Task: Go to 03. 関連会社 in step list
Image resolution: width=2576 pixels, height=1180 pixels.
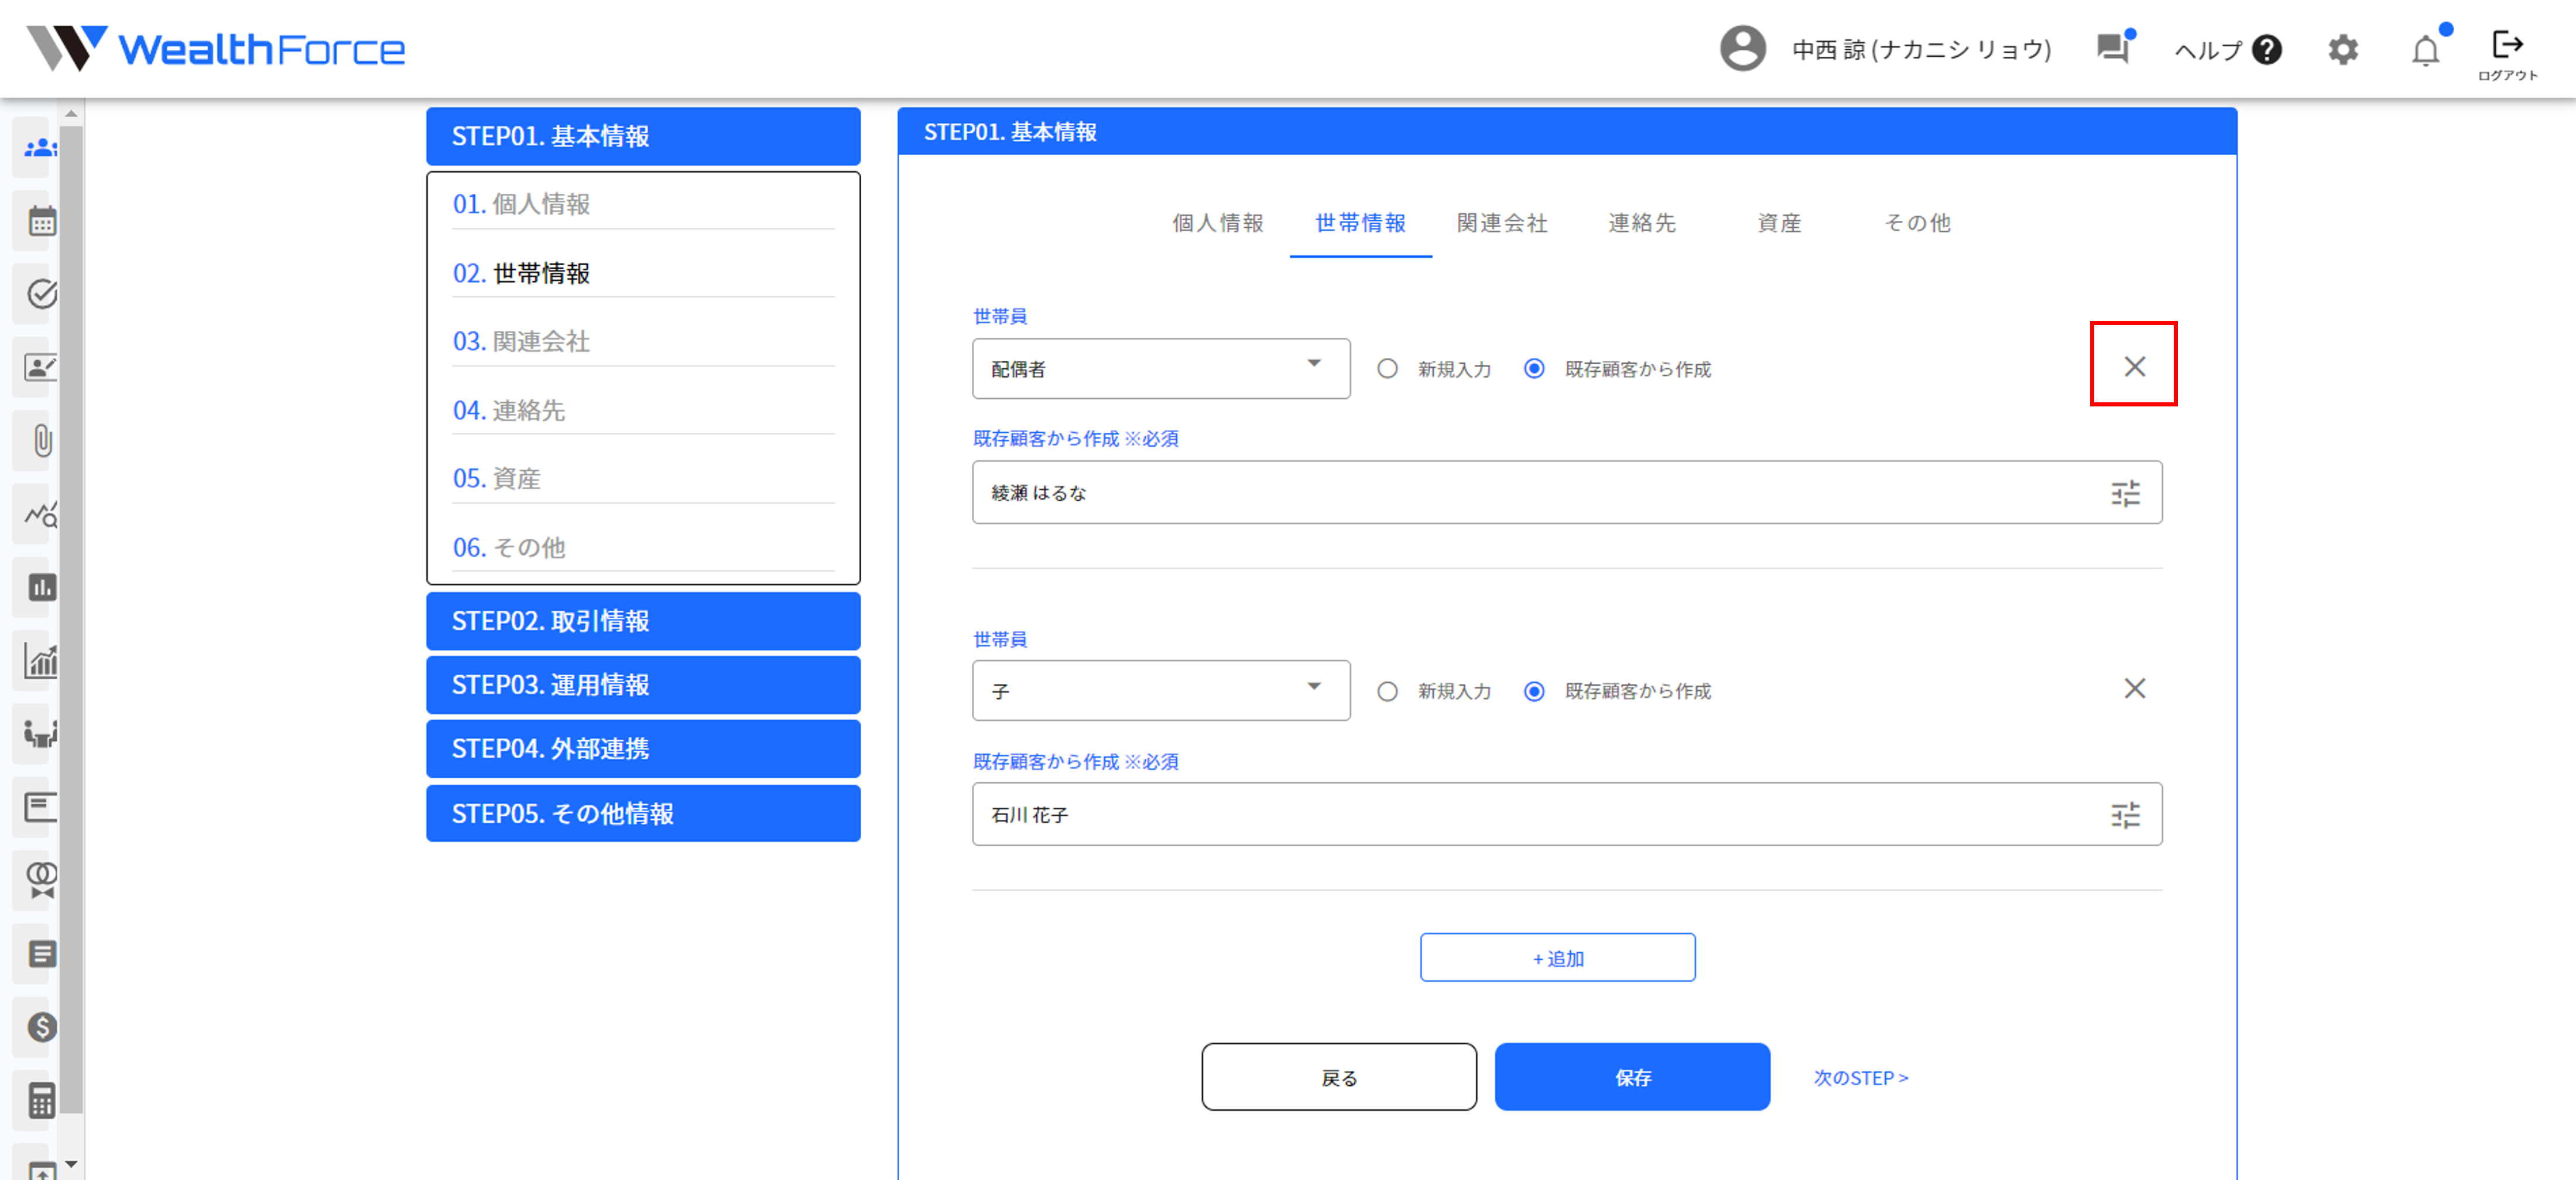Action: click(643, 341)
